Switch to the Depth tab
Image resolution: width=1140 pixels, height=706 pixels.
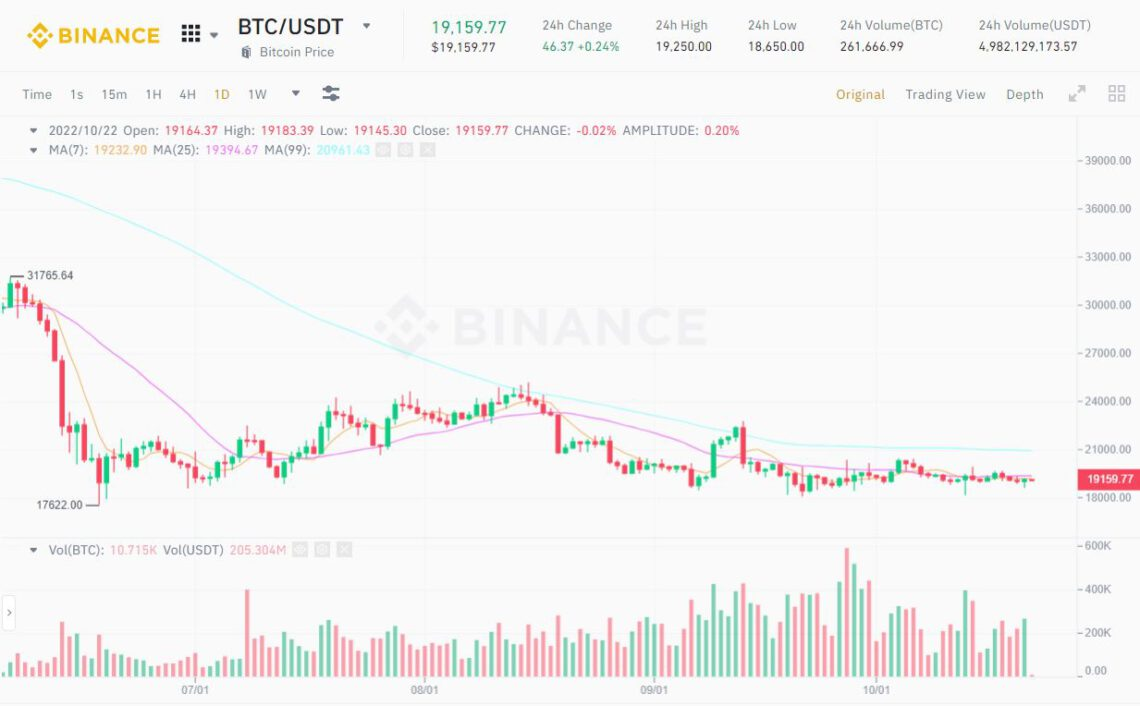pyautogui.click(x=1024, y=94)
